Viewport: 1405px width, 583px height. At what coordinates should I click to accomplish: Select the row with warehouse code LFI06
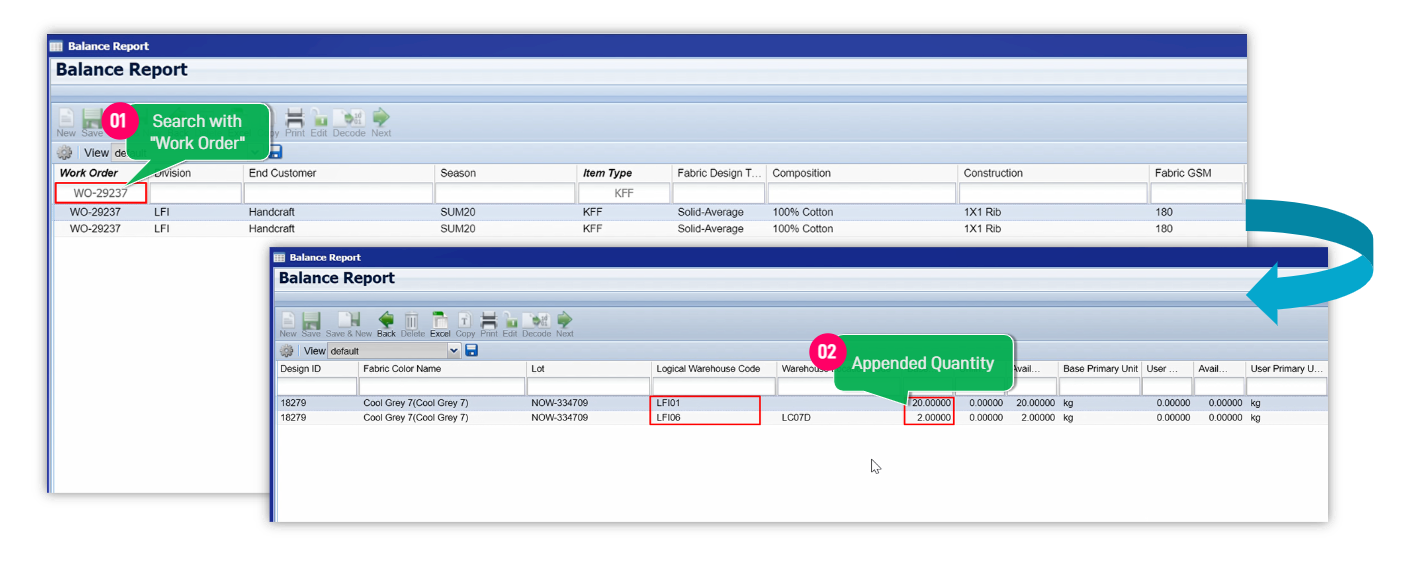pos(802,418)
